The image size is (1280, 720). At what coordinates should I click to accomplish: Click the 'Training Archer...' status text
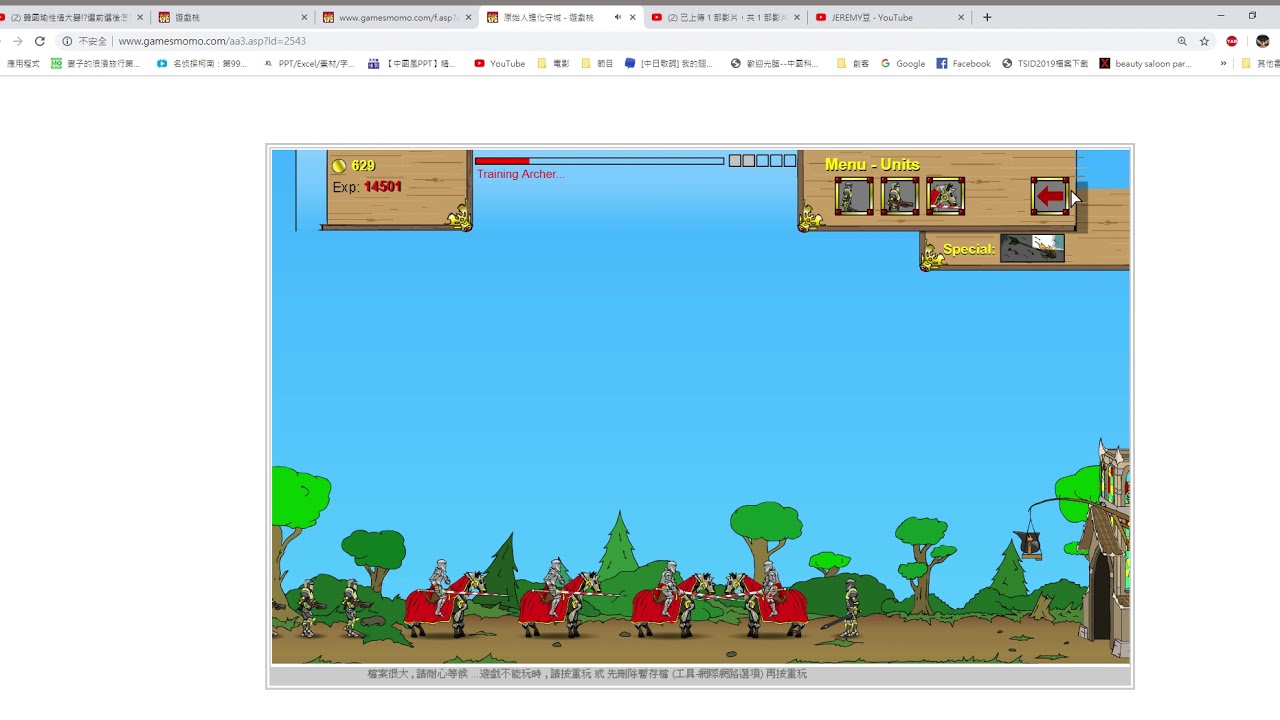520,174
